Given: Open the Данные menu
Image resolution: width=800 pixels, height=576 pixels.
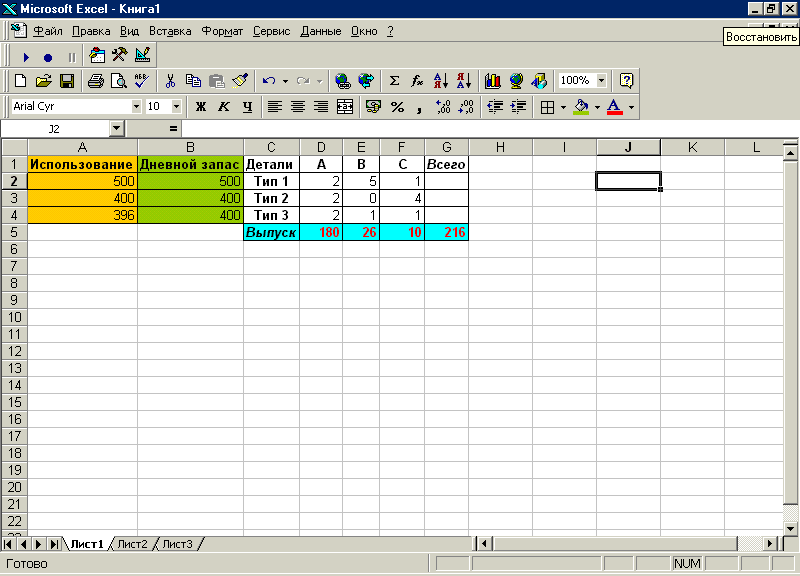Looking at the screenshot, I should pos(320,31).
